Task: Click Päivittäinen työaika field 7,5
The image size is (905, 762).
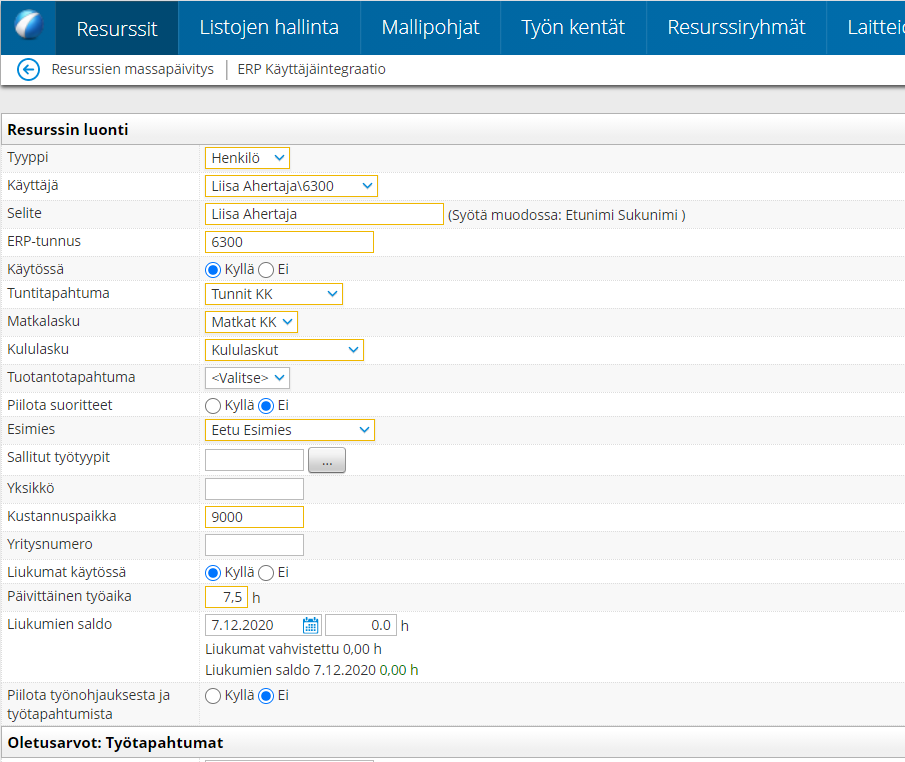Action: [226, 597]
